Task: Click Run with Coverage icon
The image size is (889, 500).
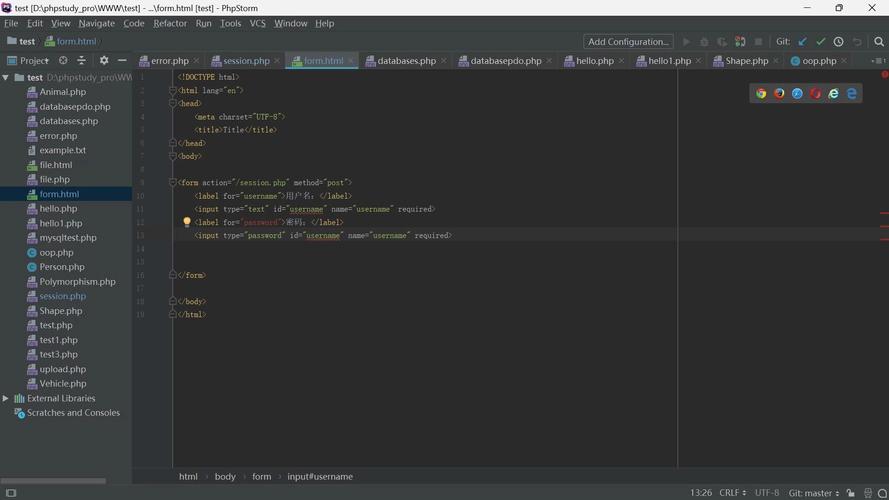Action: (722, 41)
